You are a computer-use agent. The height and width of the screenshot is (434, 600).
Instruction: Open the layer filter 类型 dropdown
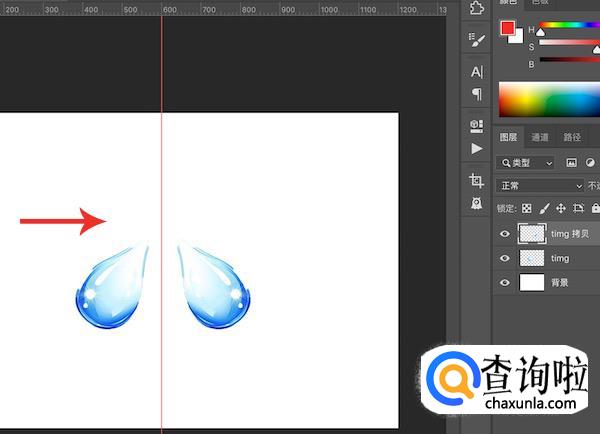point(527,162)
